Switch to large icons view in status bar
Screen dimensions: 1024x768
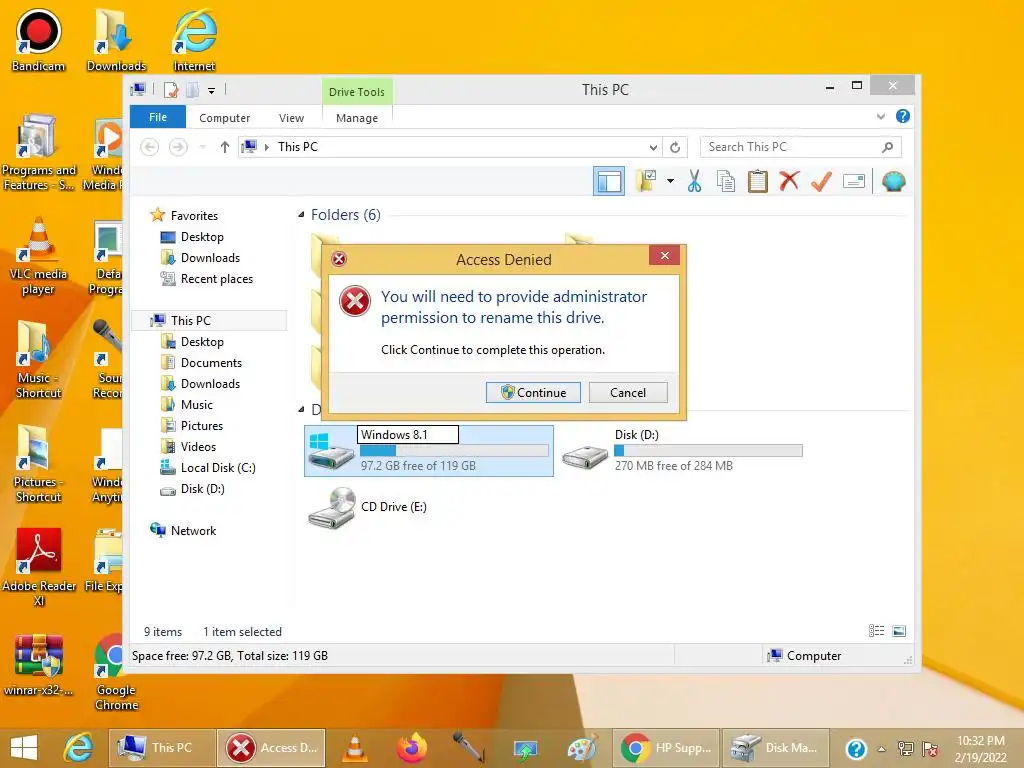point(899,631)
